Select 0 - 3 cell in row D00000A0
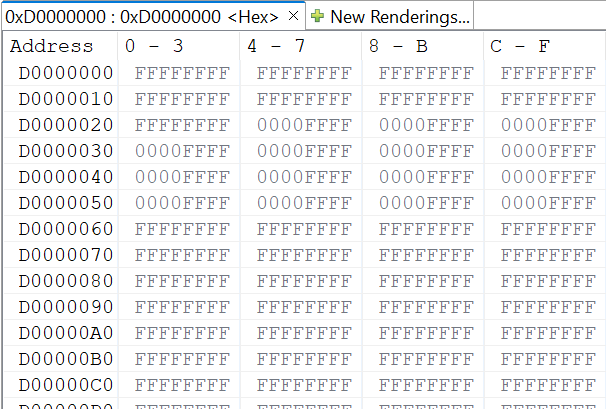Screen dimensions: 606x409 182,333
